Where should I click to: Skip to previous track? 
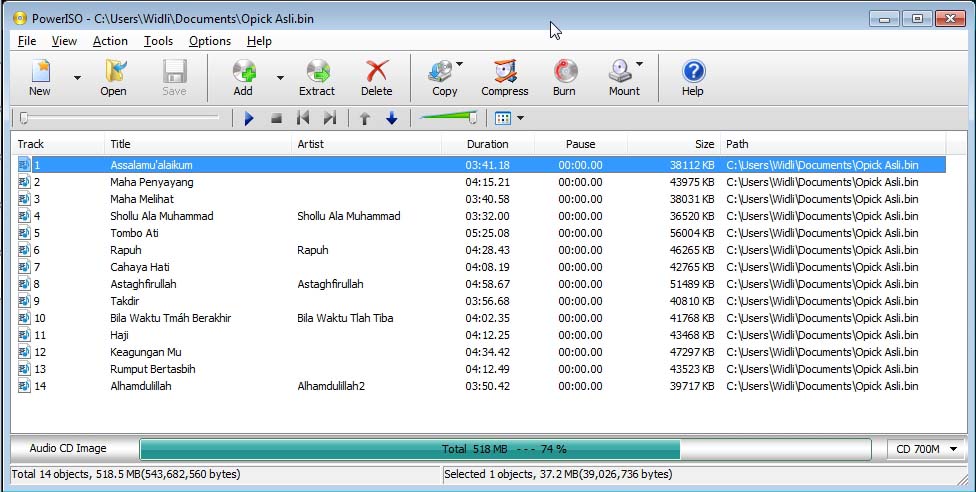pyautogui.click(x=303, y=118)
